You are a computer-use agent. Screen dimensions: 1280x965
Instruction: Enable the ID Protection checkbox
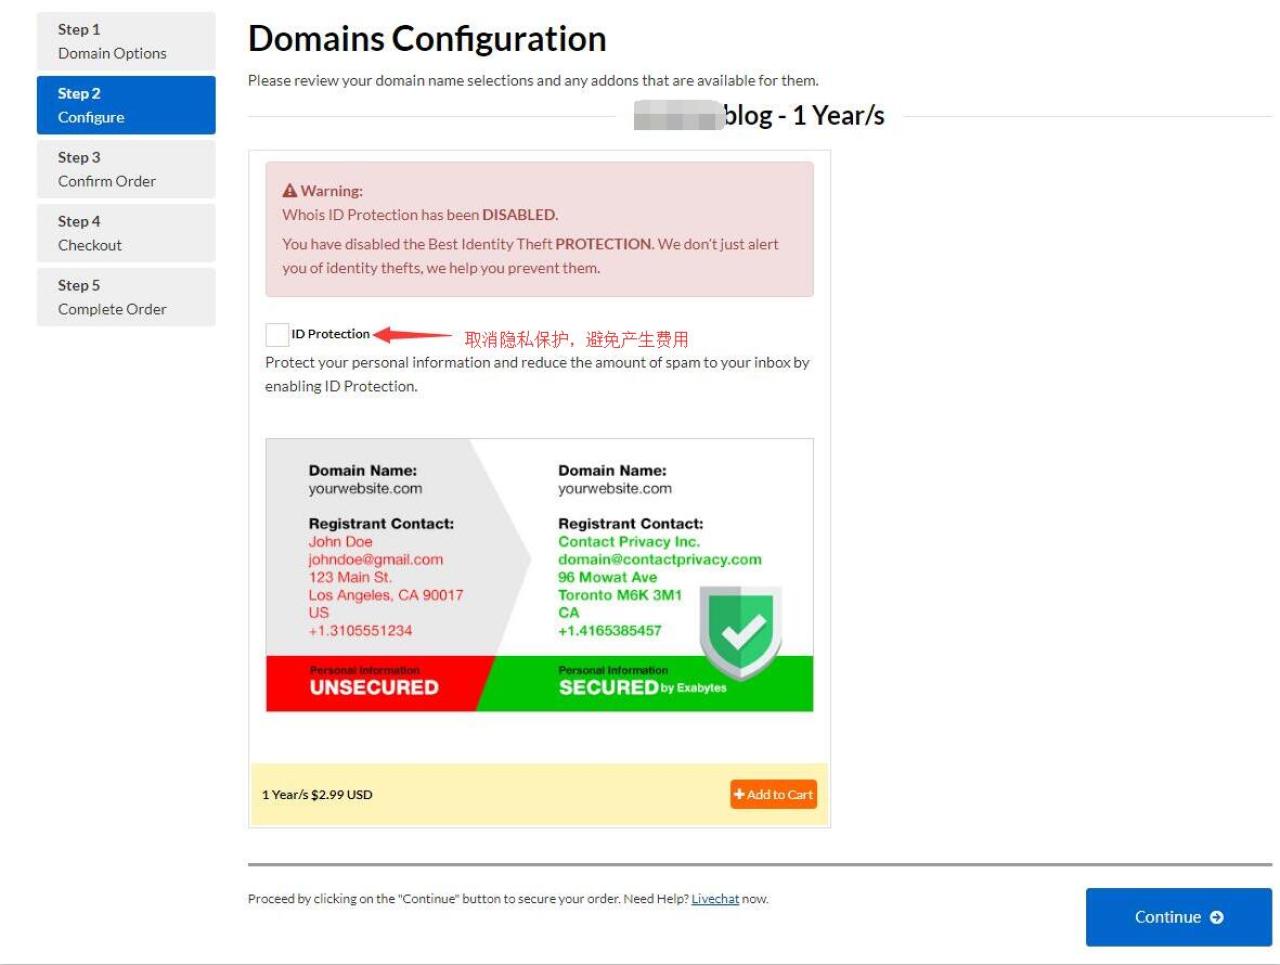point(277,335)
